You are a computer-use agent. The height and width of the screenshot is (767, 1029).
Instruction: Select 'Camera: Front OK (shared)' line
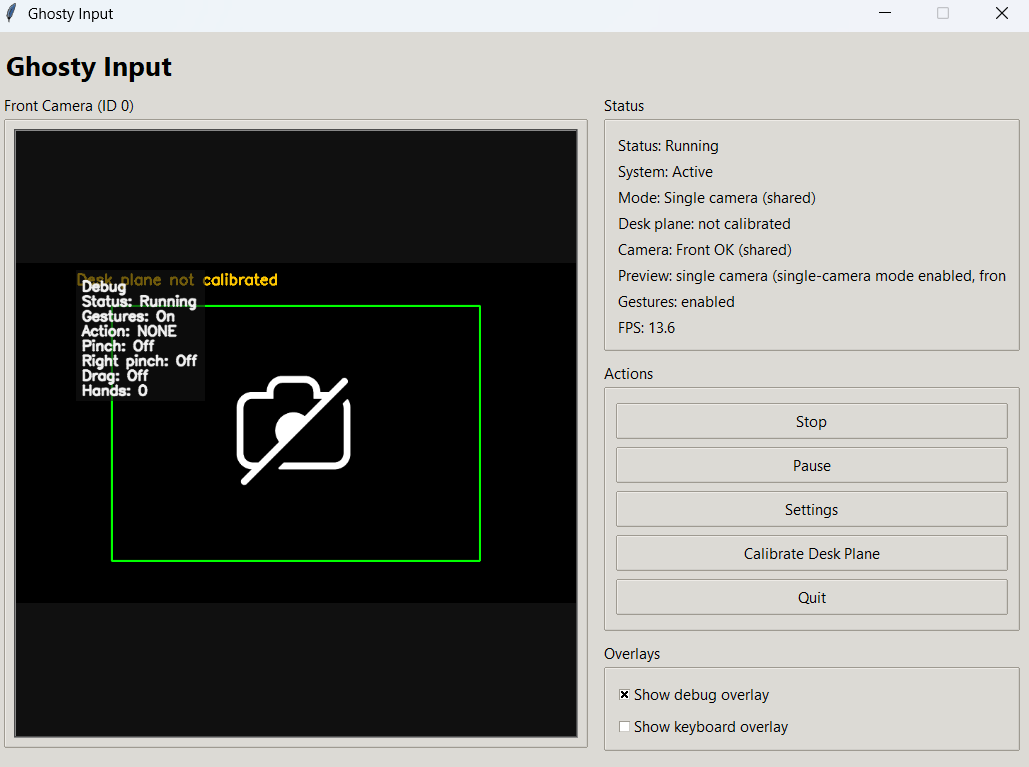click(x=705, y=250)
